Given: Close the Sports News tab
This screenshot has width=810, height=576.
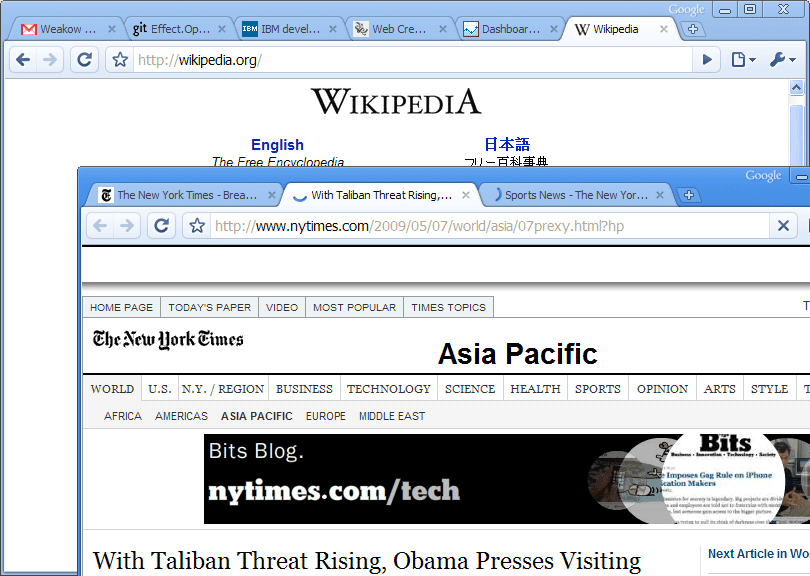Looking at the screenshot, I should (660, 195).
